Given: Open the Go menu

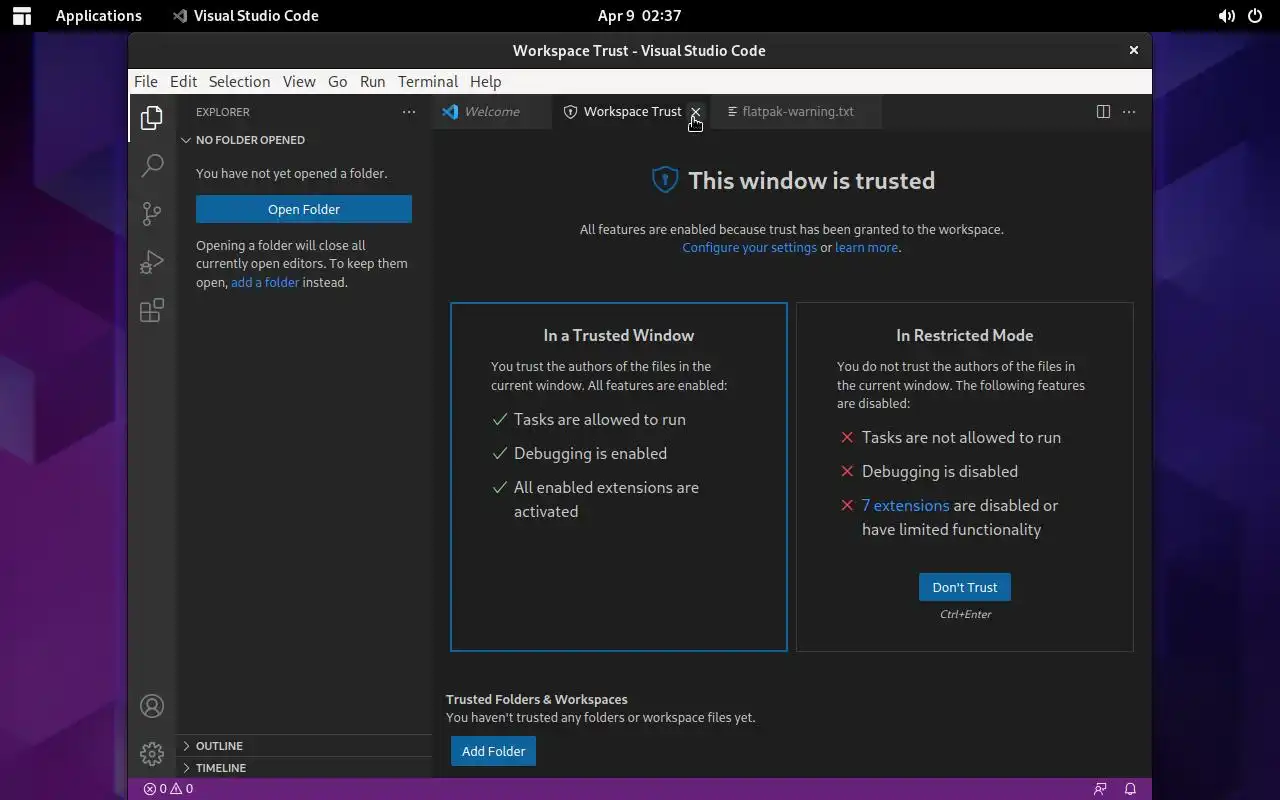Looking at the screenshot, I should tap(338, 82).
